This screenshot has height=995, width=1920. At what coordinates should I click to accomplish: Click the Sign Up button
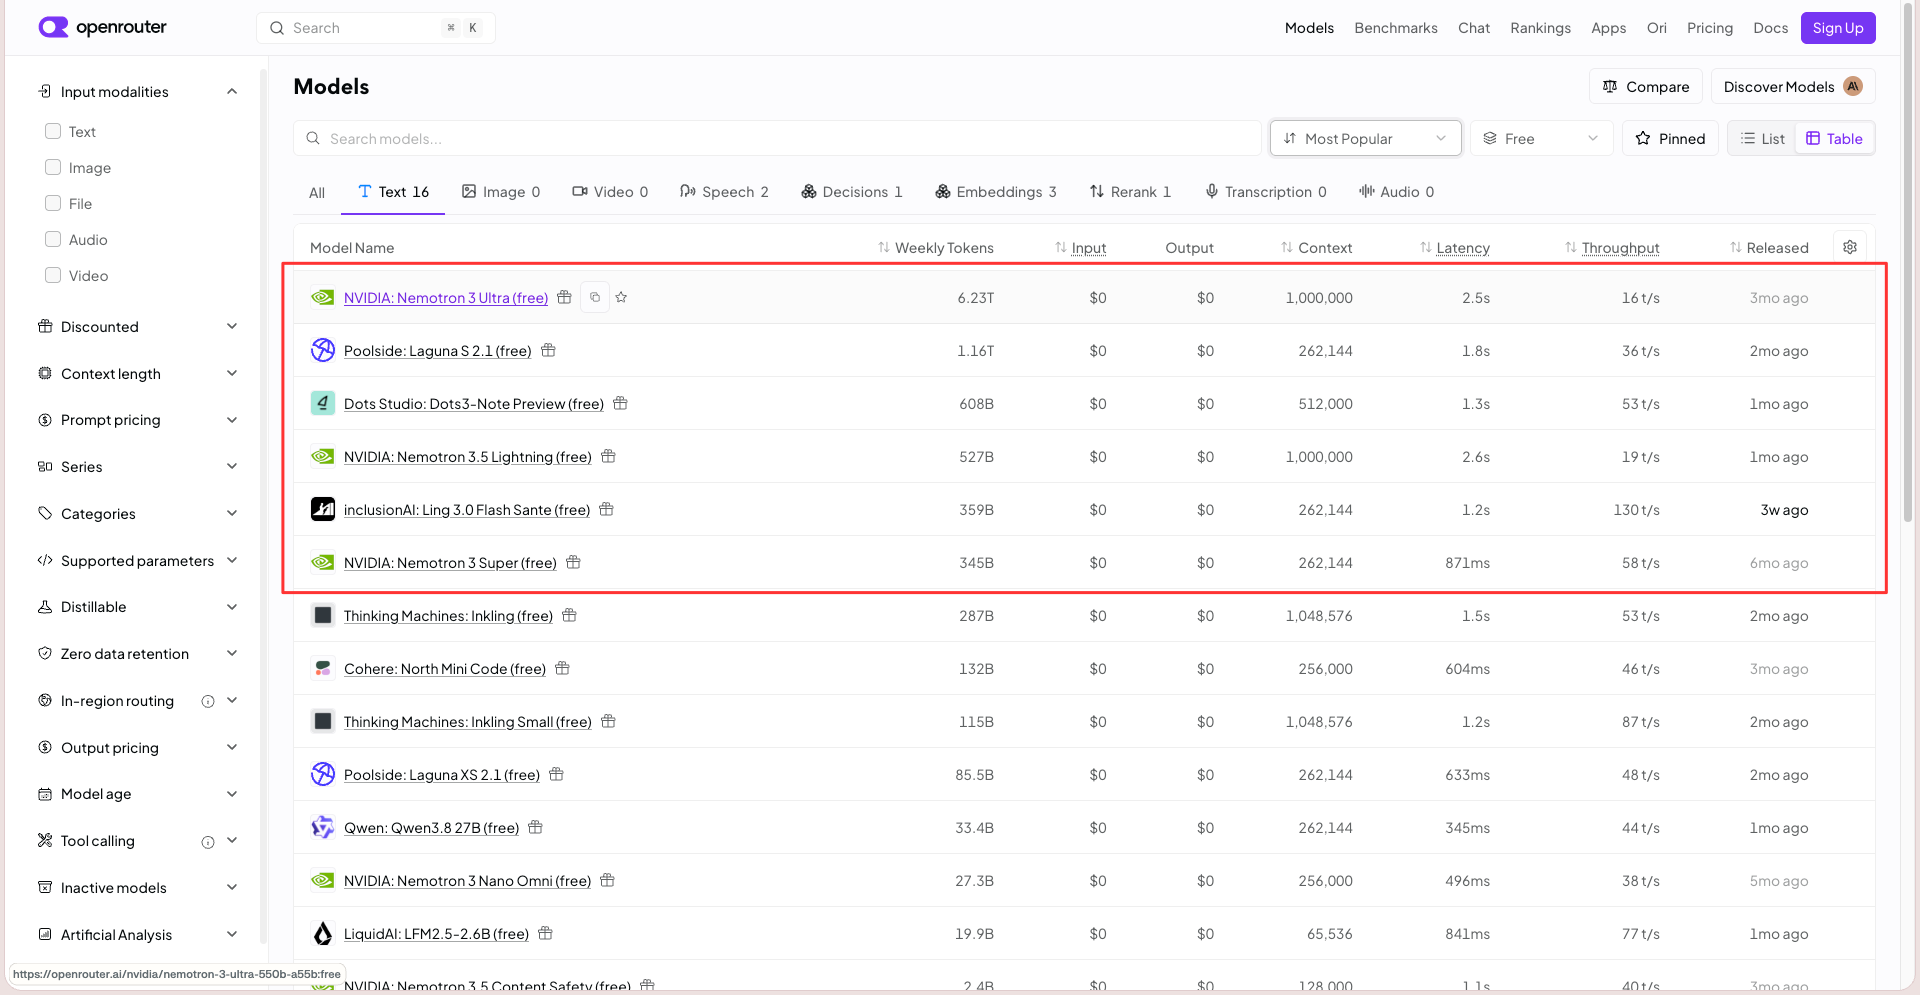pyautogui.click(x=1838, y=28)
